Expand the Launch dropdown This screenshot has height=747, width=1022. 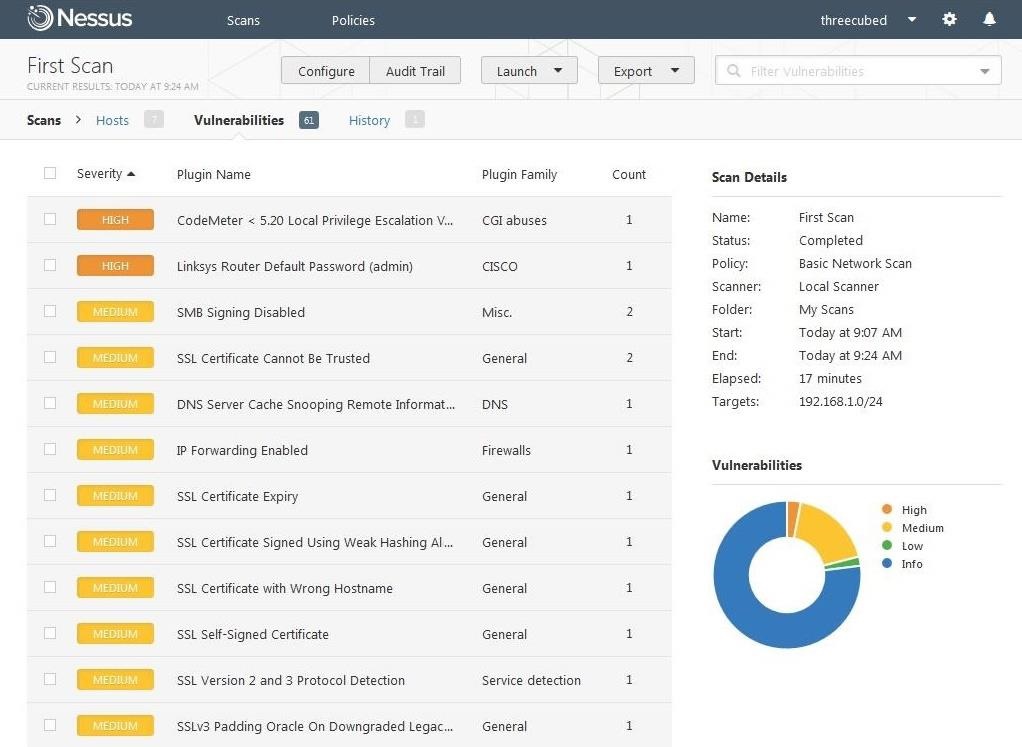tap(529, 71)
